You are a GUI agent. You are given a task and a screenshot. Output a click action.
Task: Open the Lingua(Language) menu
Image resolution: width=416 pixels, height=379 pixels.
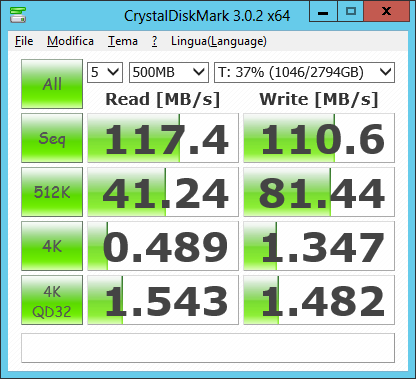(x=219, y=41)
